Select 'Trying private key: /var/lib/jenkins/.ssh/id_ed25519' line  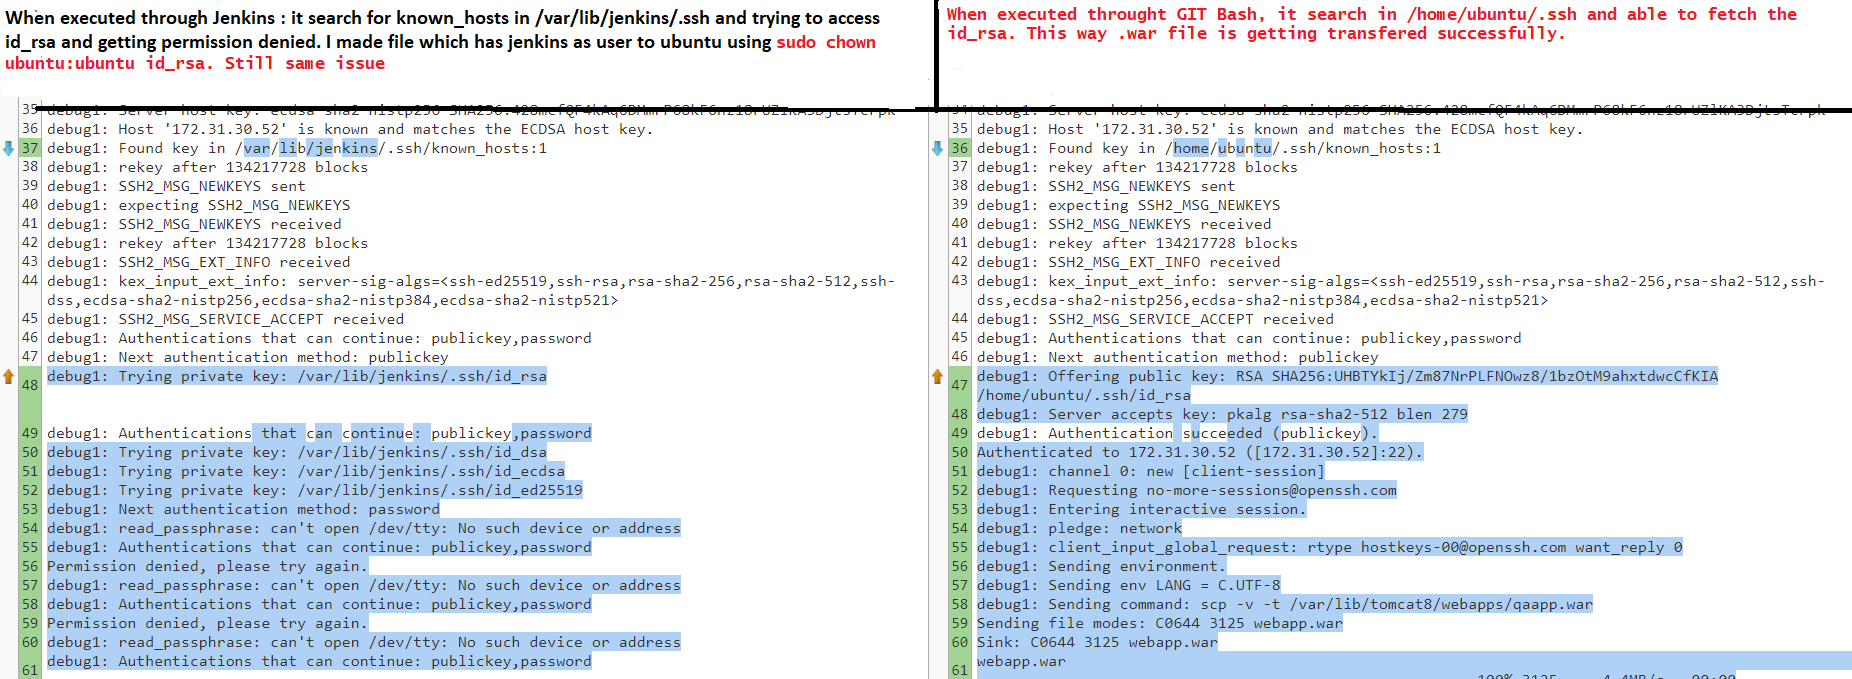click(315, 490)
